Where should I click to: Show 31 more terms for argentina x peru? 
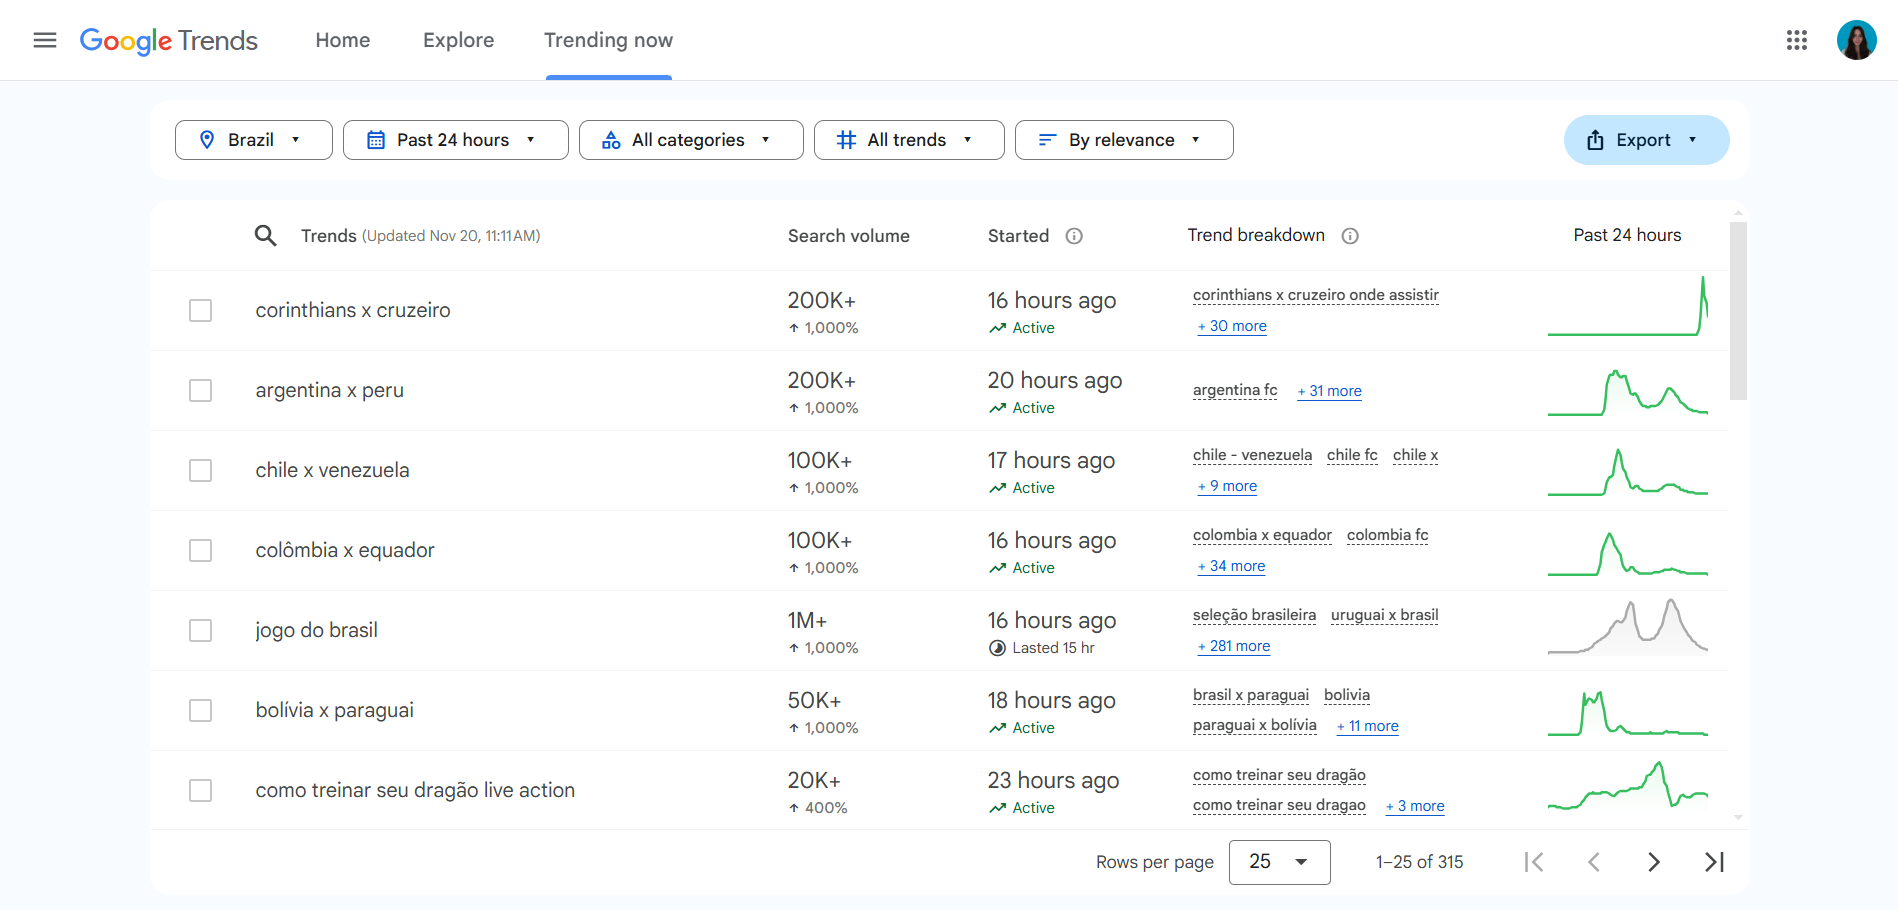point(1329,391)
